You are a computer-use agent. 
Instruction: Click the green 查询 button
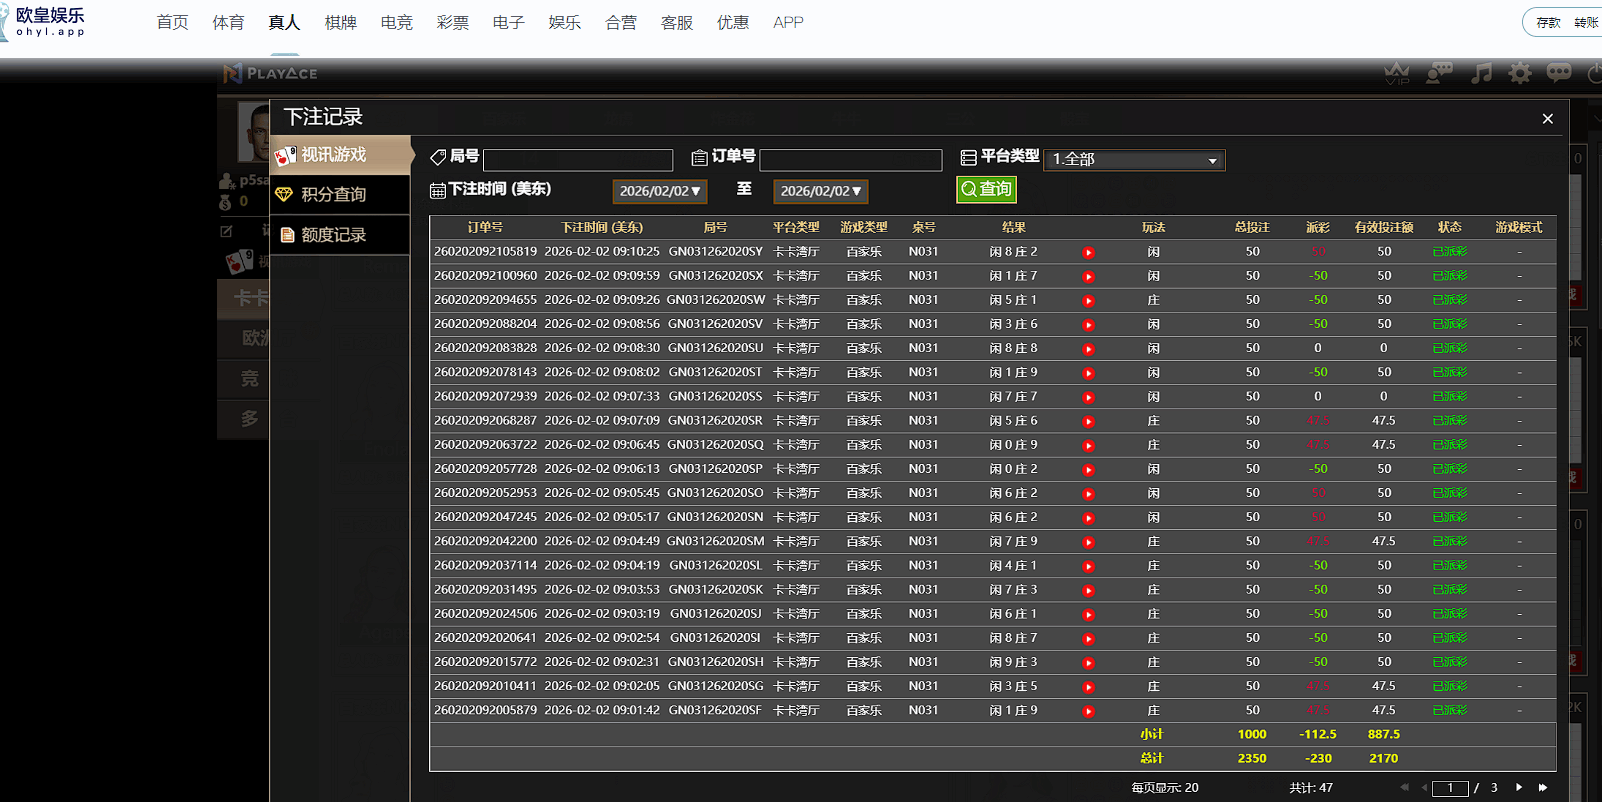tap(986, 189)
